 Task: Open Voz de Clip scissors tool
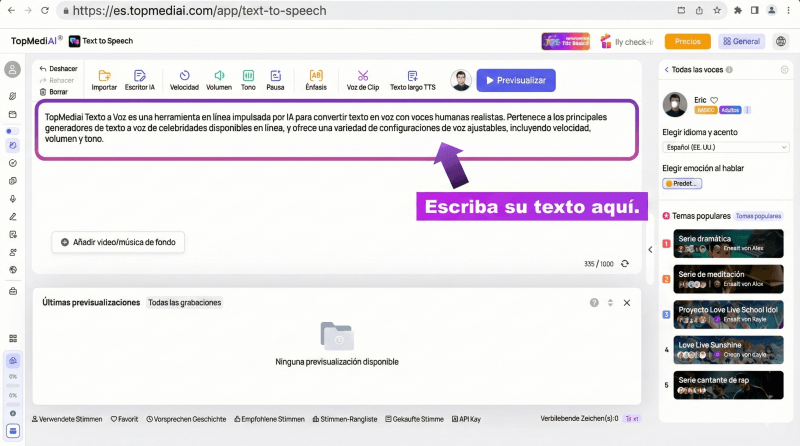point(363,80)
